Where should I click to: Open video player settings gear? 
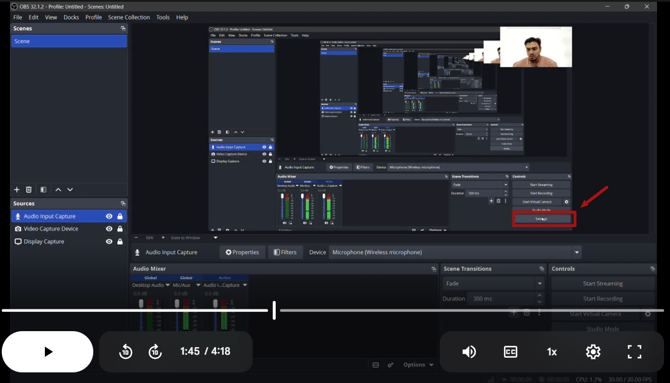pos(593,352)
